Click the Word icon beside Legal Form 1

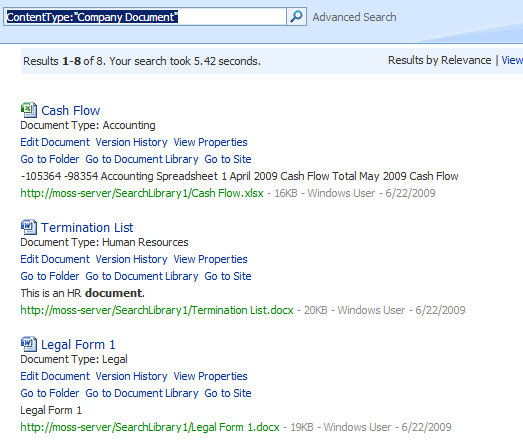coord(29,344)
